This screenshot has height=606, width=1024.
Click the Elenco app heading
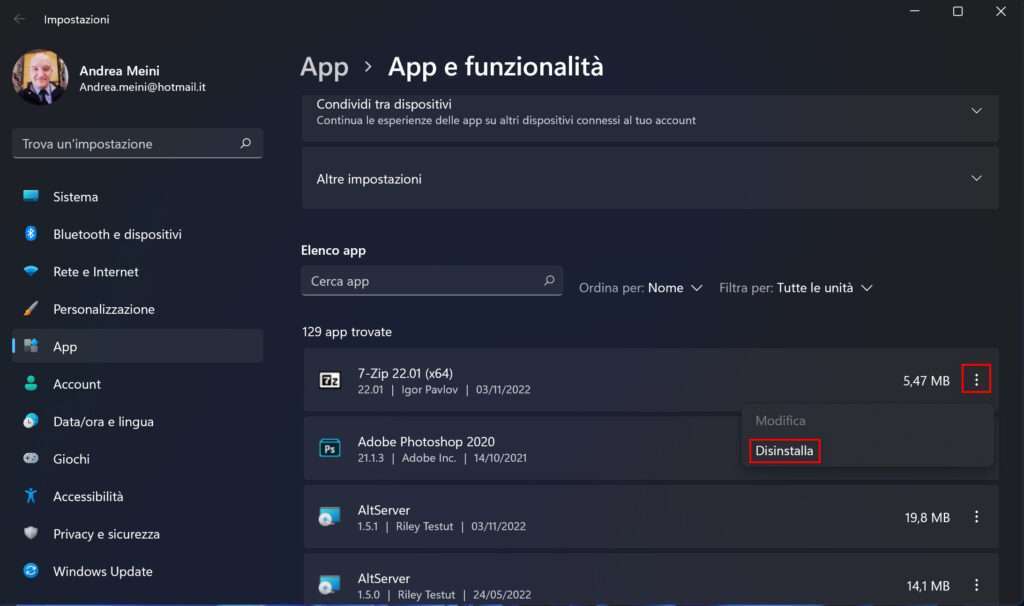[333, 250]
